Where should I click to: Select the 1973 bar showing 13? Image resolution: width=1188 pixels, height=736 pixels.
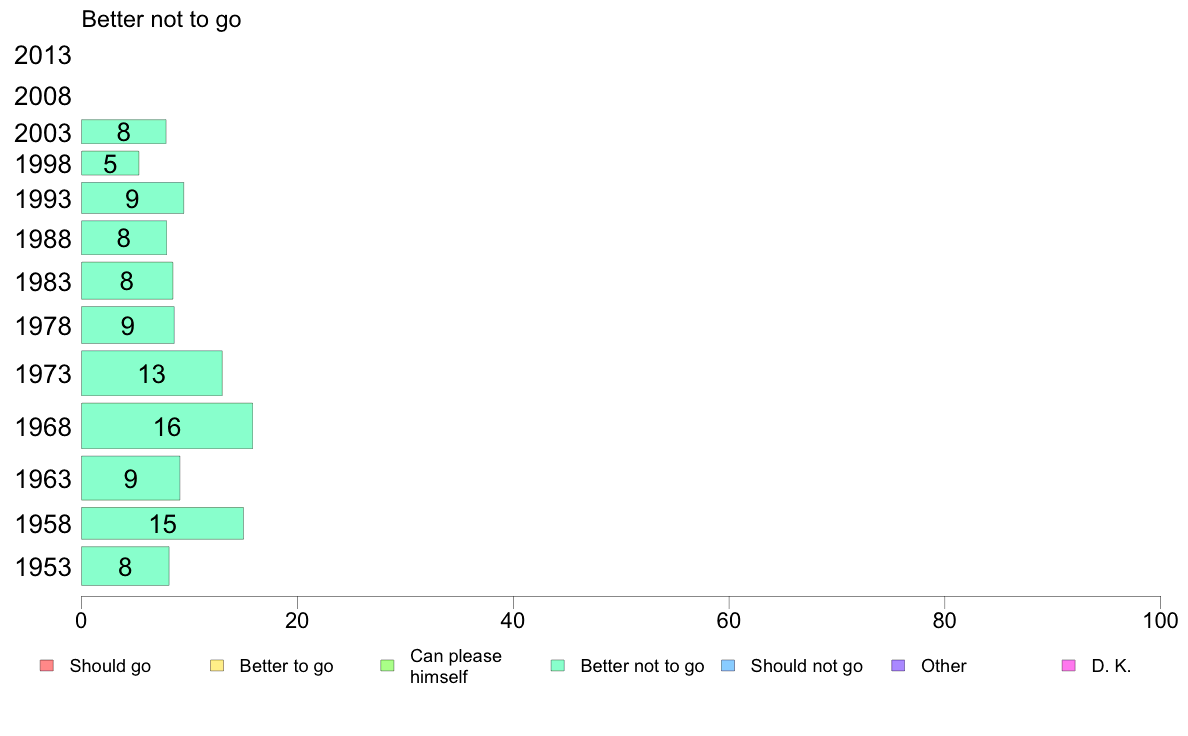click(152, 373)
